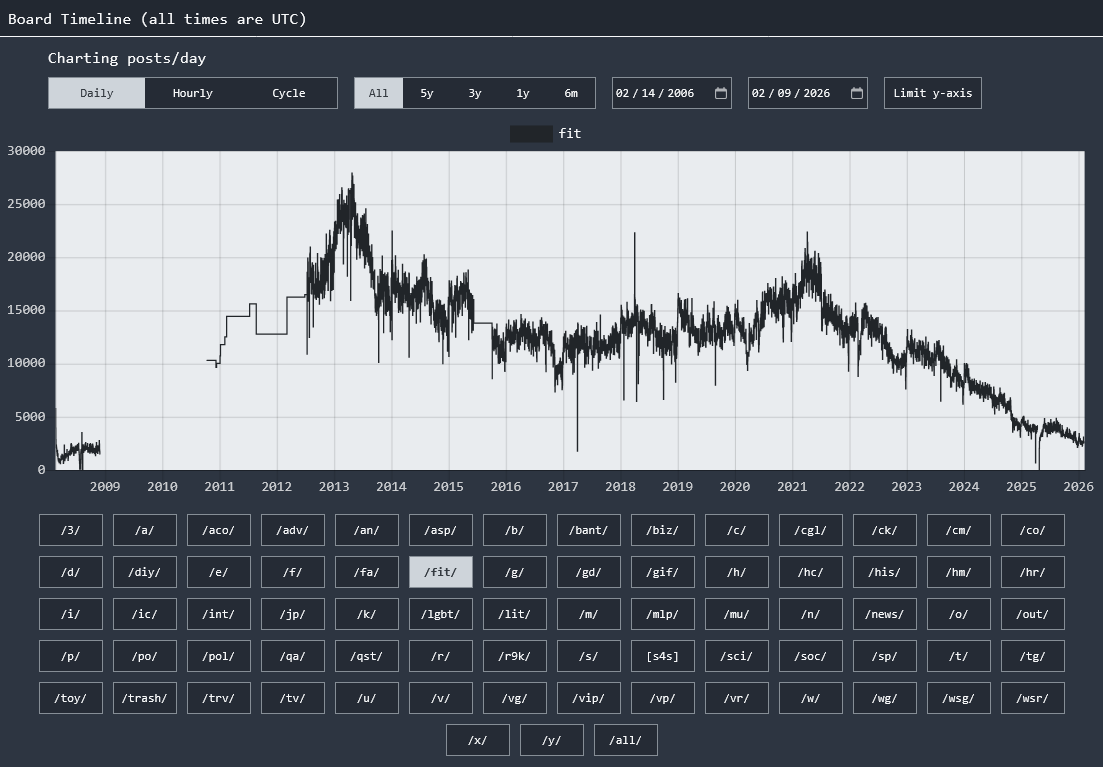Pick the /his/ board
This screenshot has height=767, width=1103.
[885, 572]
